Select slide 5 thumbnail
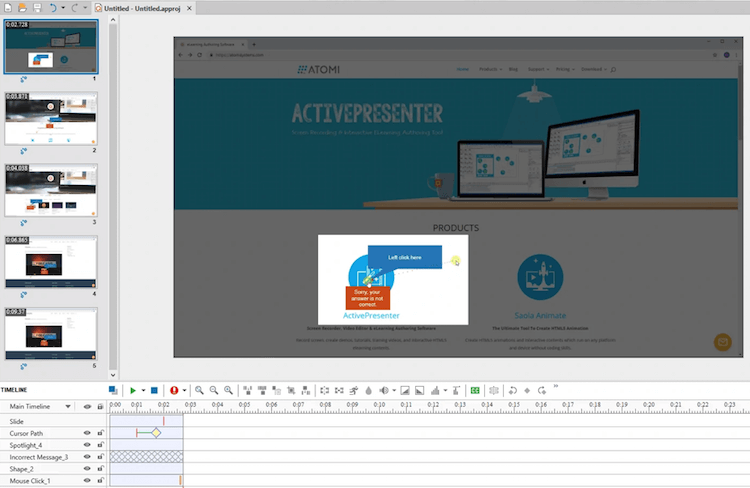Image resolution: width=750 pixels, height=488 pixels. (51, 334)
